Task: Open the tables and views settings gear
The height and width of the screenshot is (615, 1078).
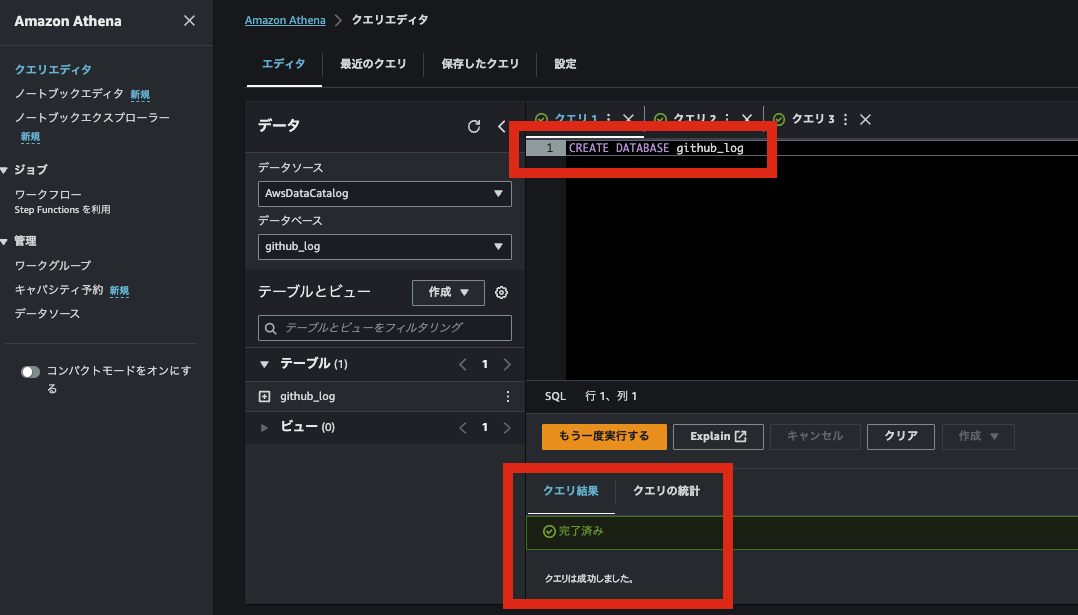Action: point(501,292)
